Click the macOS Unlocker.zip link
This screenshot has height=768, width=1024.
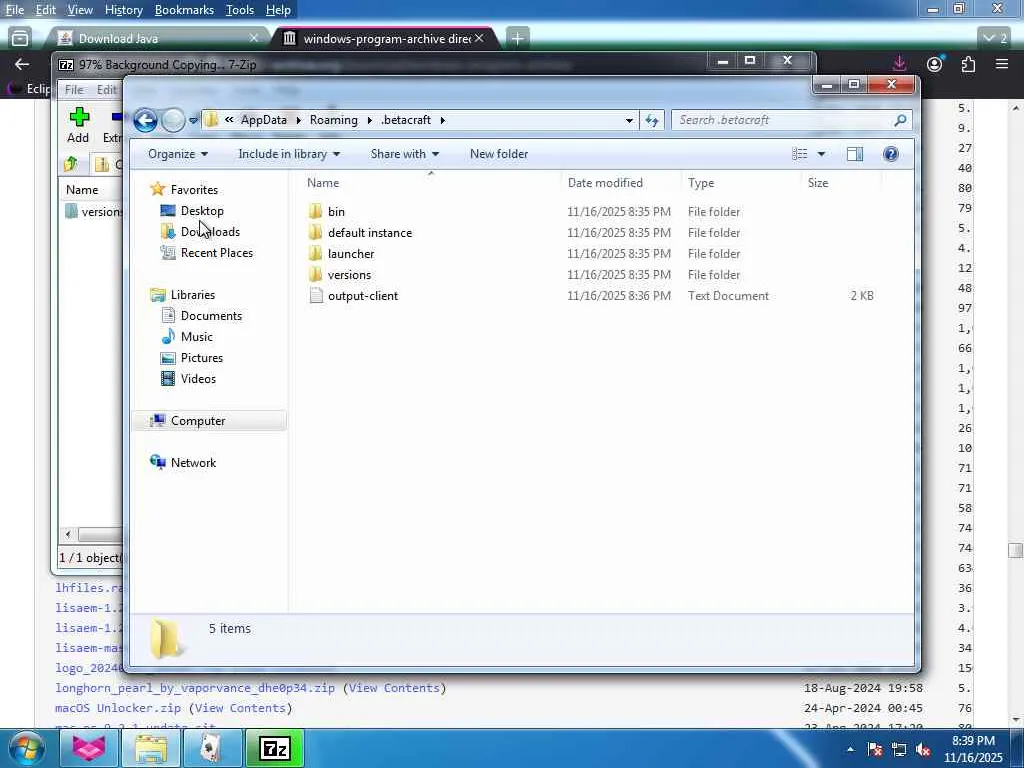[118, 708]
